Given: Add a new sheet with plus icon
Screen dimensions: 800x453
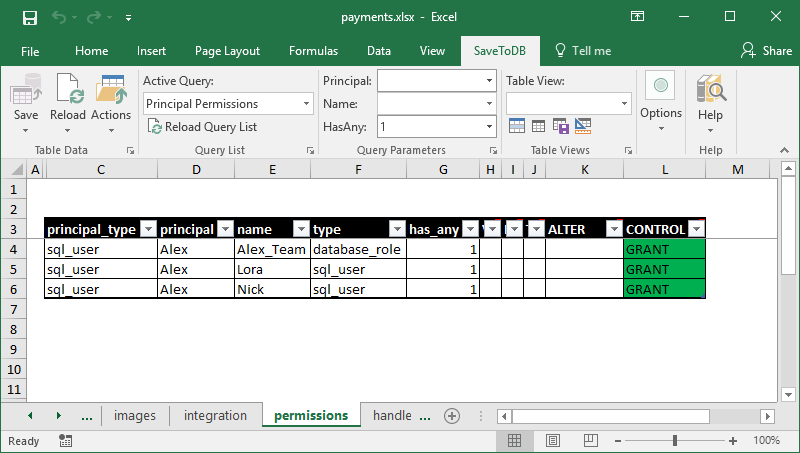Looking at the screenshot, I should [x=452, y=416].
